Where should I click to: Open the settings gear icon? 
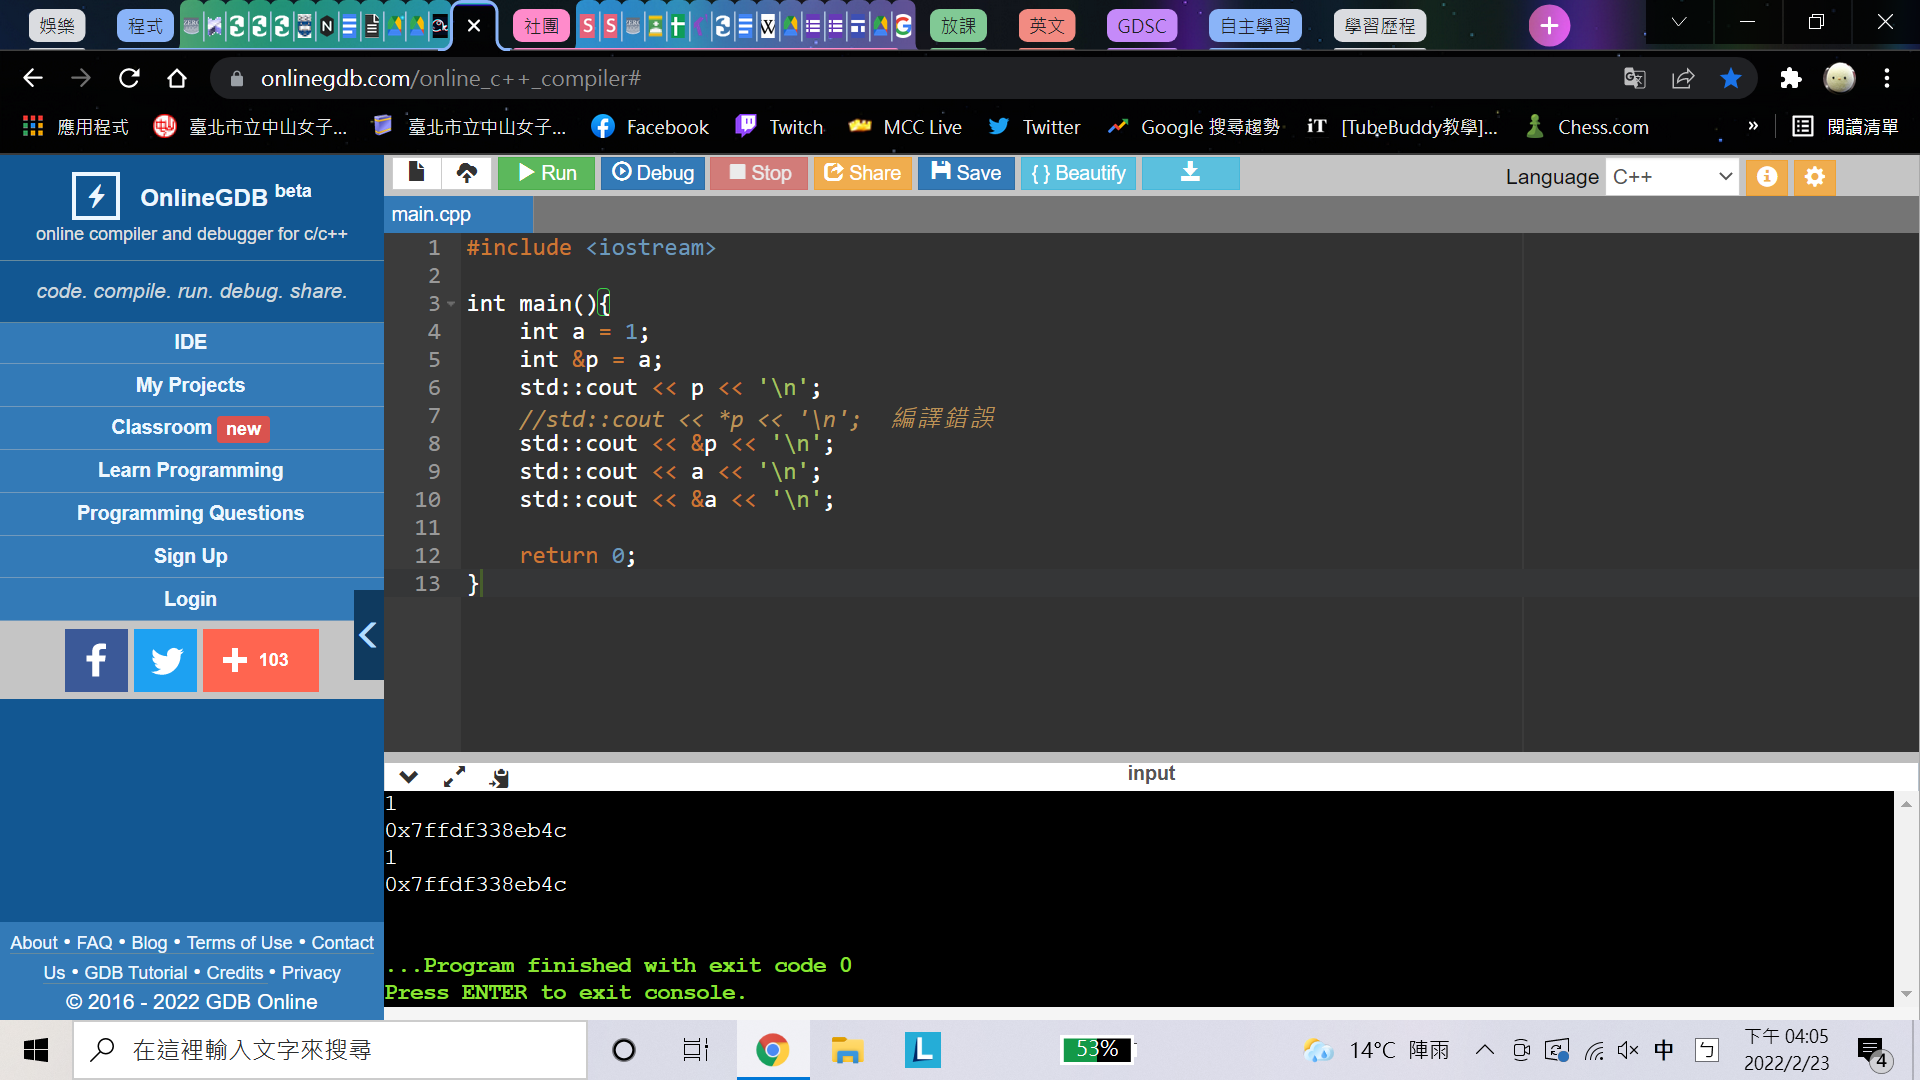pyautogui.click(x=1814, y=177)
